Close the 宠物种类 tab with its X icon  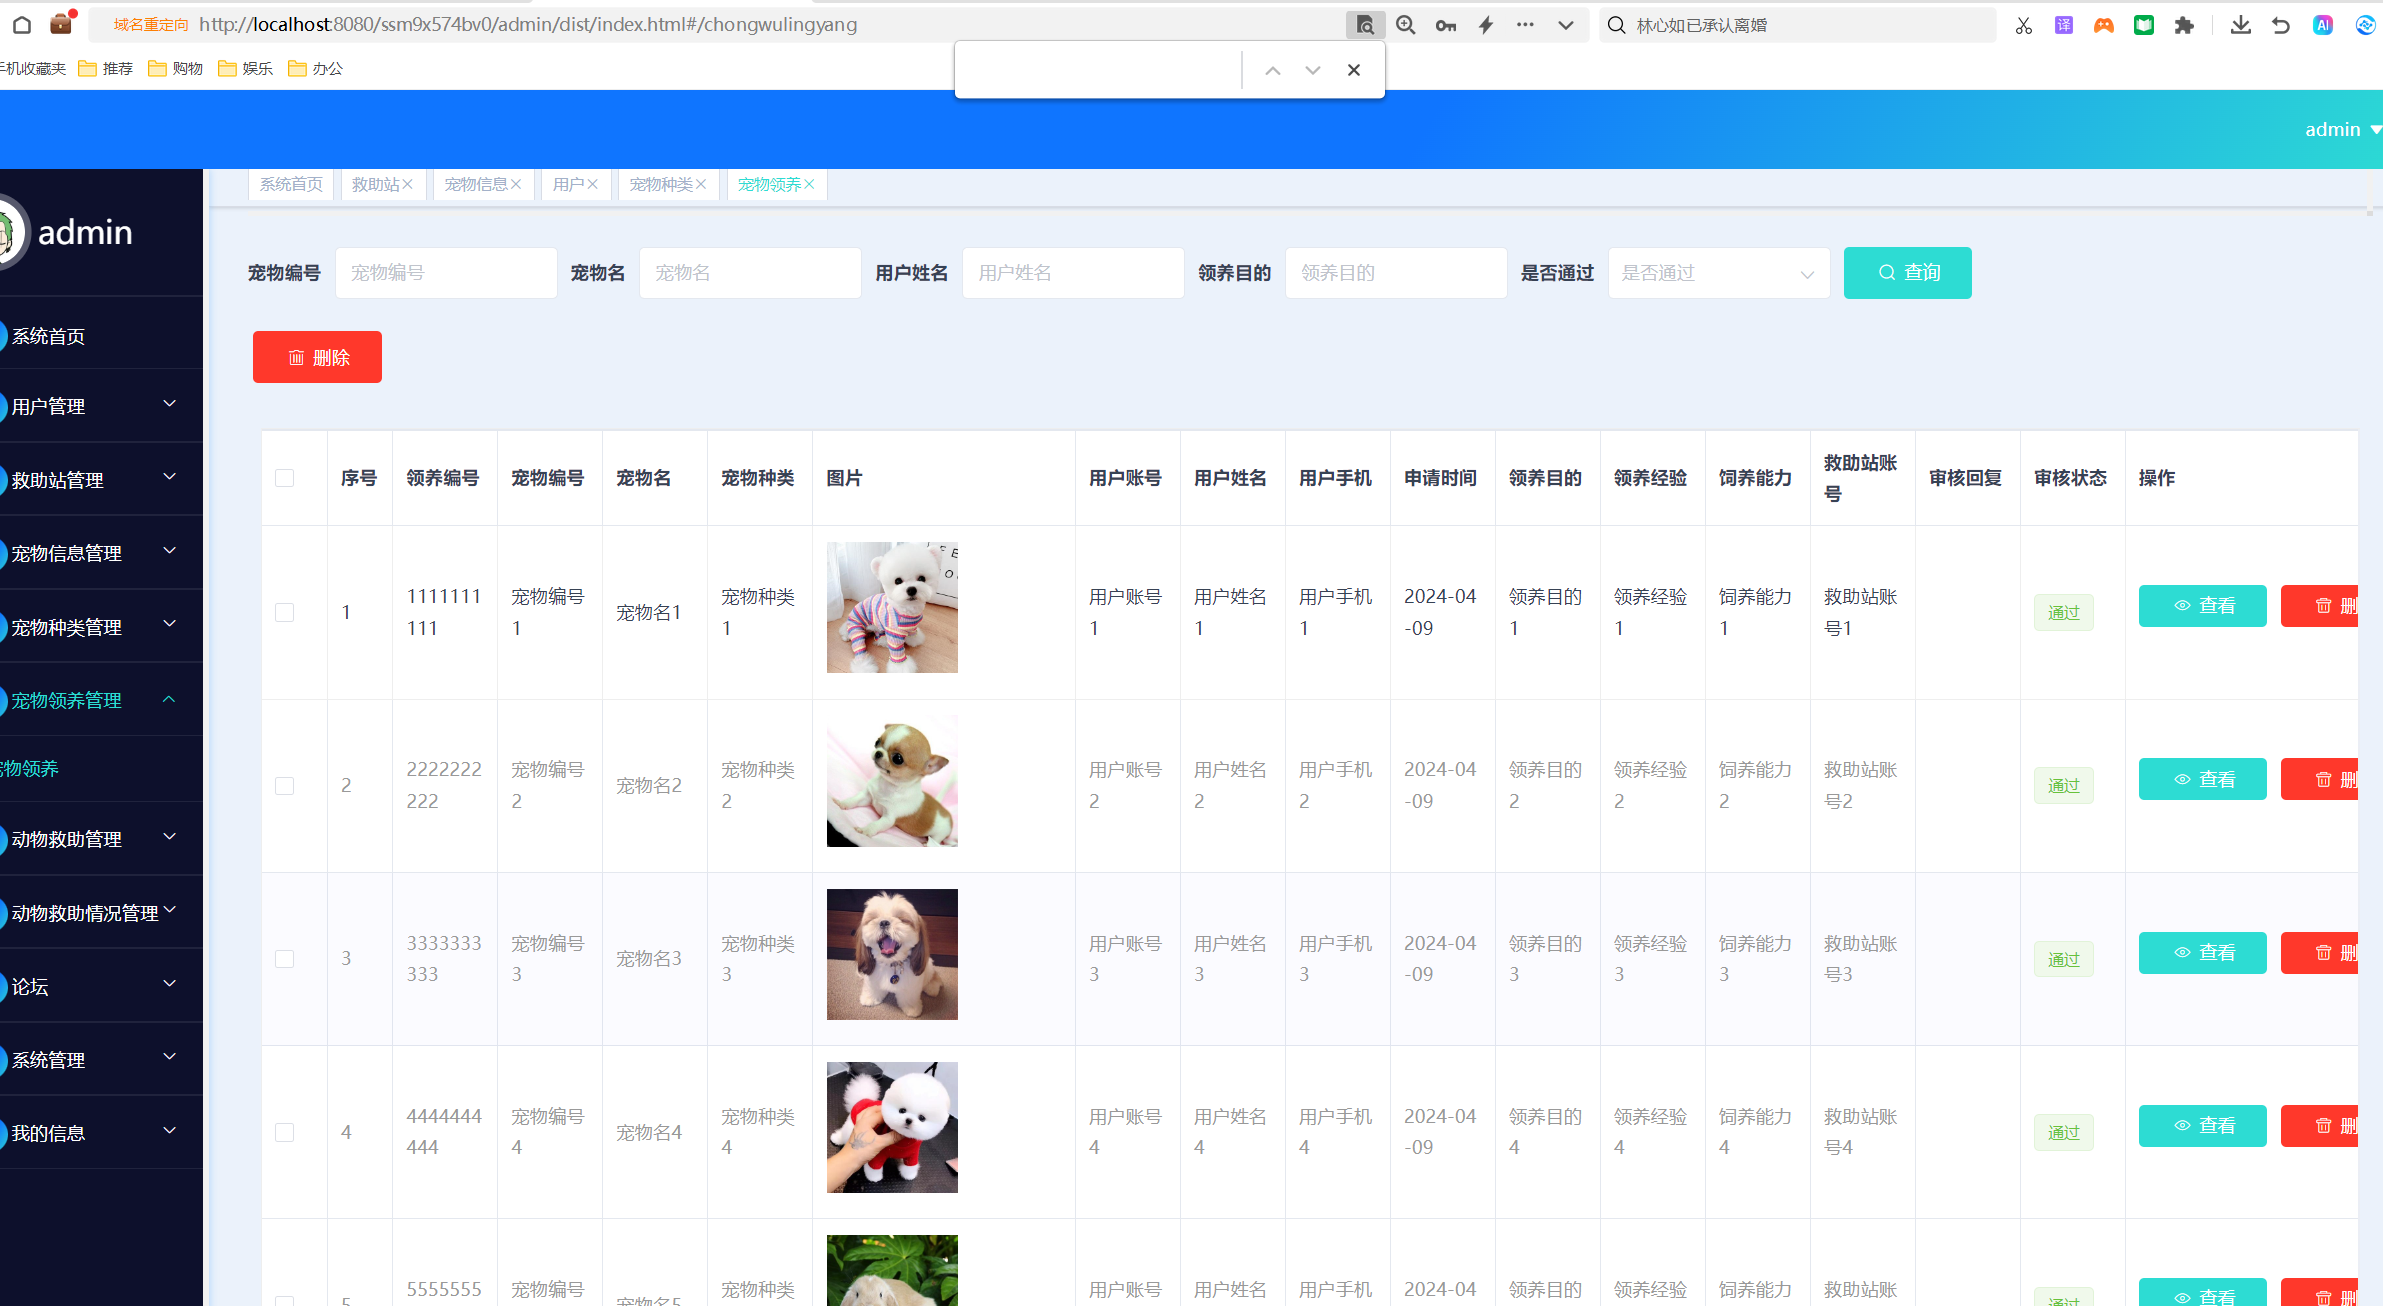pyautogui.click(x=701, y=184)
